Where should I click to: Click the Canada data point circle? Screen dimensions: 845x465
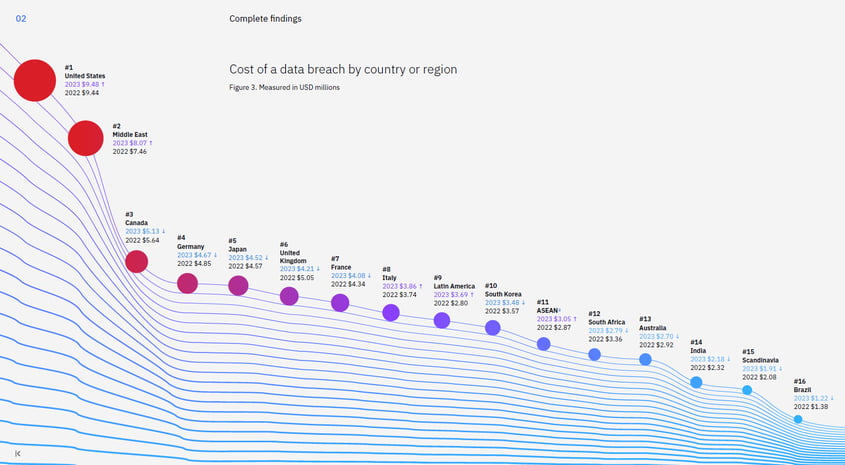[x=137, y=262]
